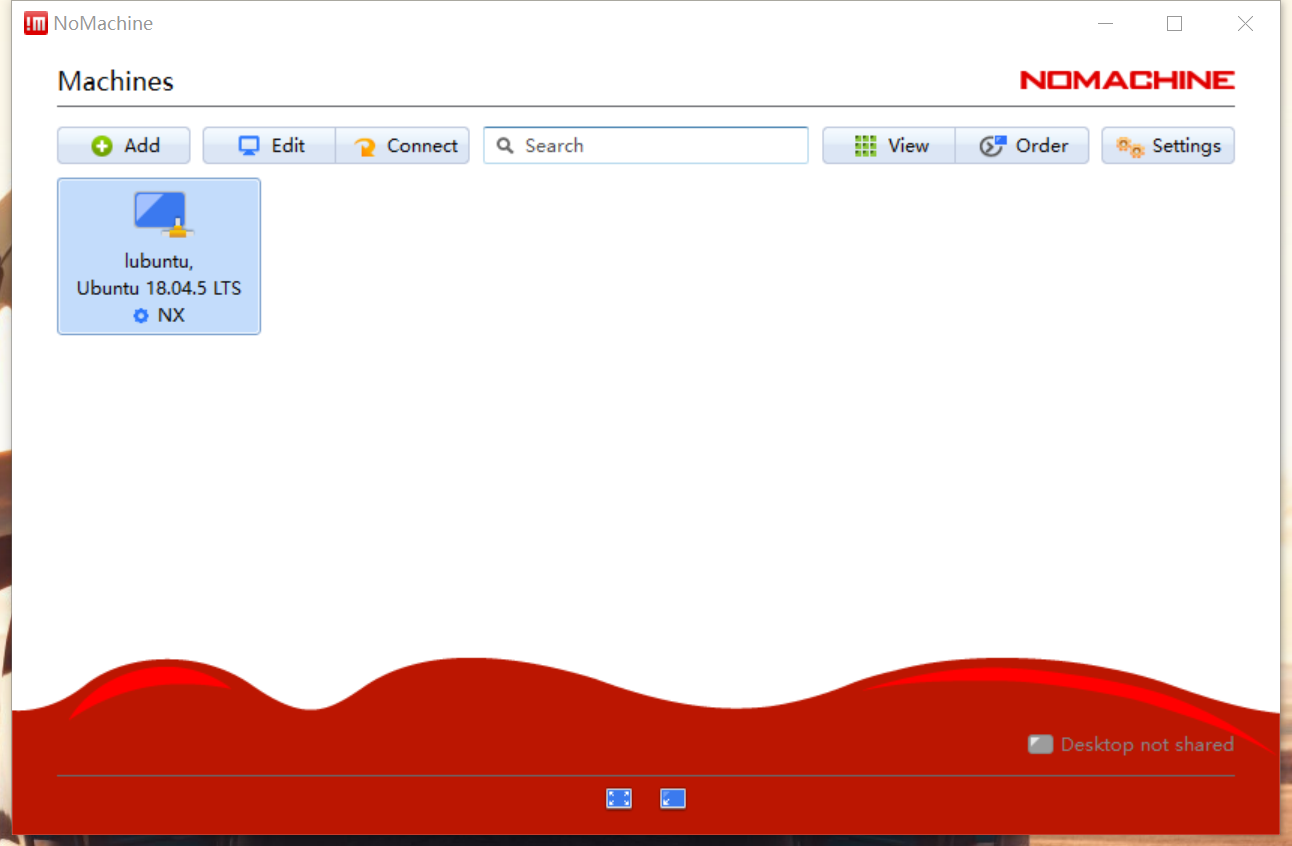Click the green grid icon on View
The image size is (1292, 846).
pyautogui.click(x=865, y=146)
